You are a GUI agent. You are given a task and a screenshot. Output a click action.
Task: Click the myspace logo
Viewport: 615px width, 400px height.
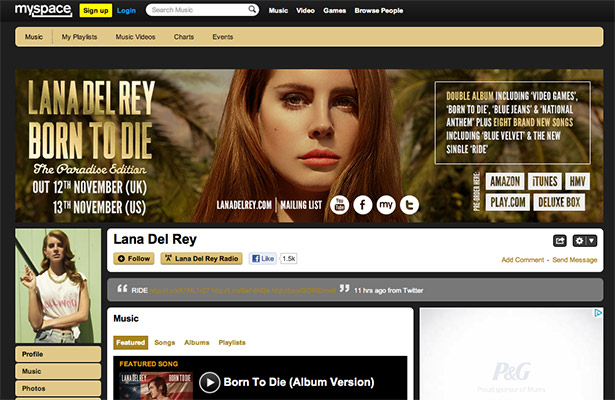click(x=44, y=10)
